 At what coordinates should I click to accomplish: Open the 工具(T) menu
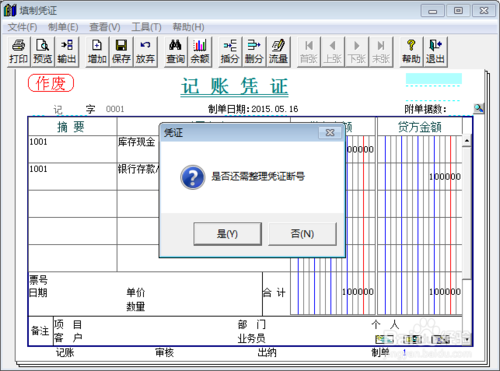146,27
